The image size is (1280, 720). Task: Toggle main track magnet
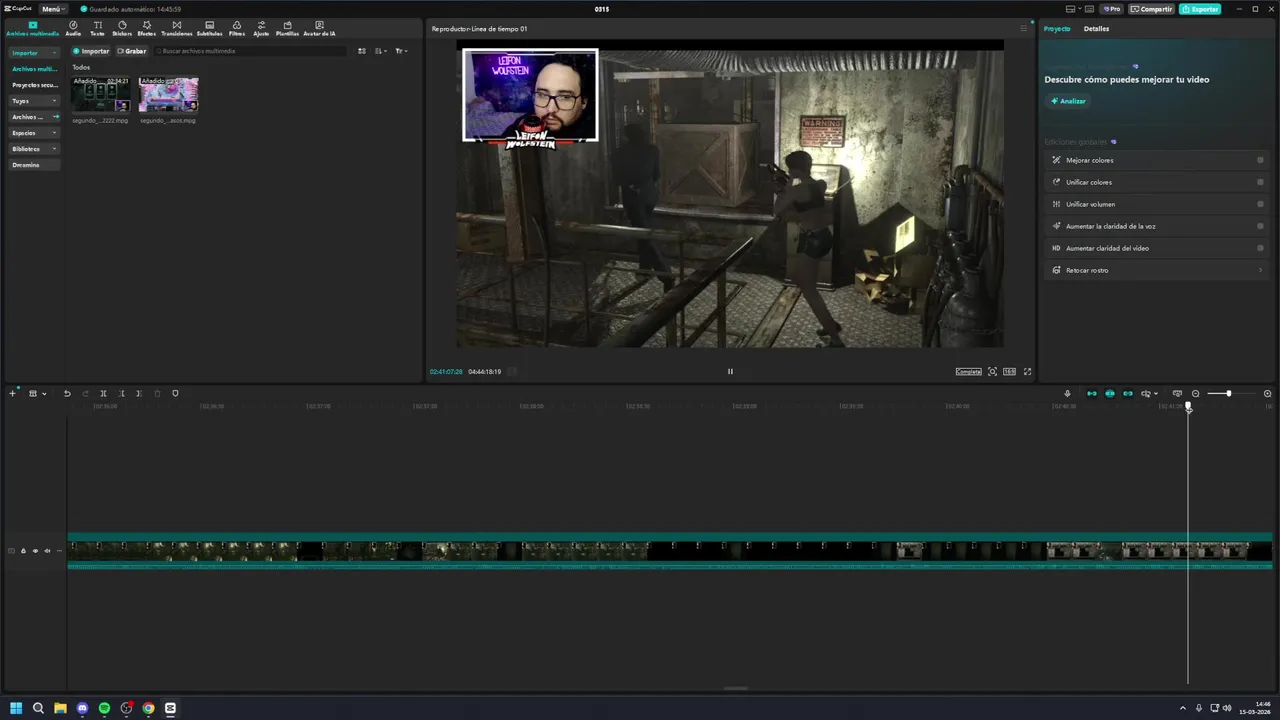click(1092, 394)
